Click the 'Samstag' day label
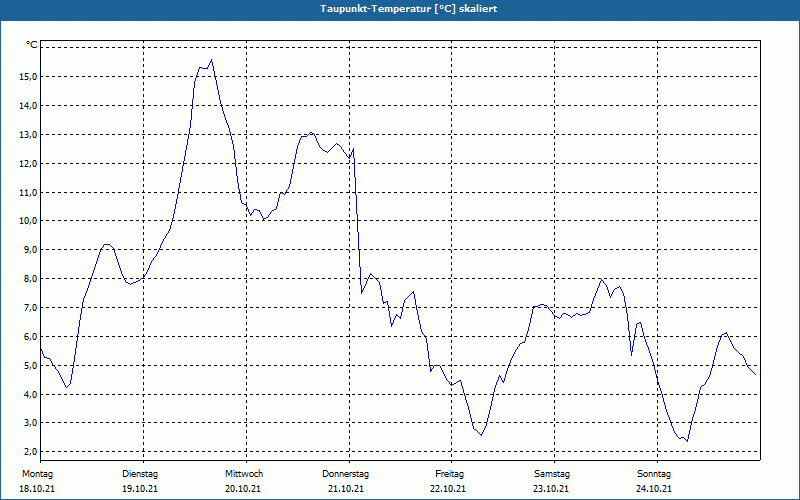Viewport: 800px width, 500px height. [x=552, y=474]
